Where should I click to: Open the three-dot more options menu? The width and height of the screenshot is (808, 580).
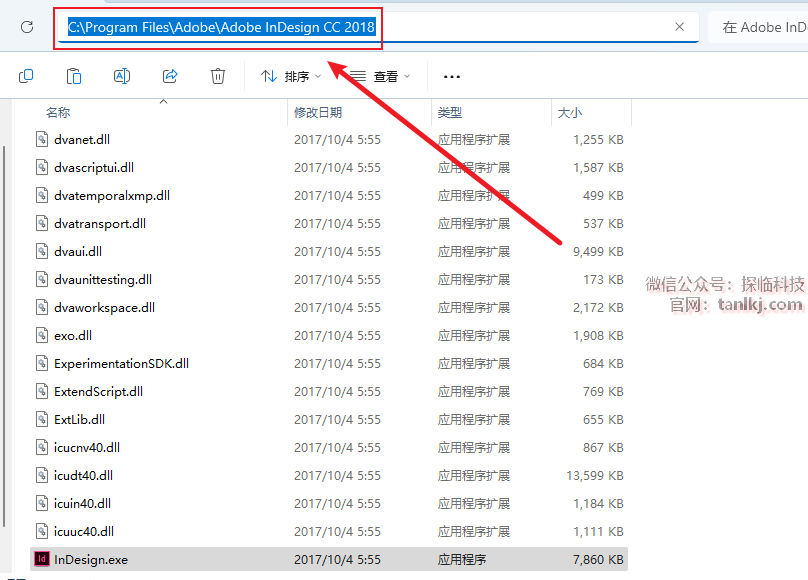[451, 76]
